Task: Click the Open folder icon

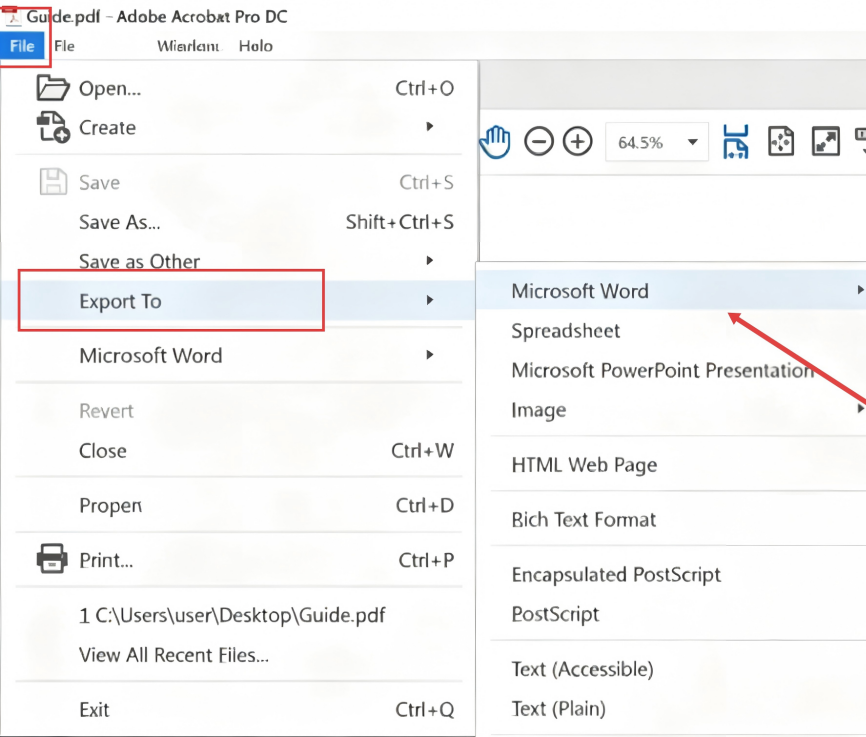Action: tap(52, 88)
